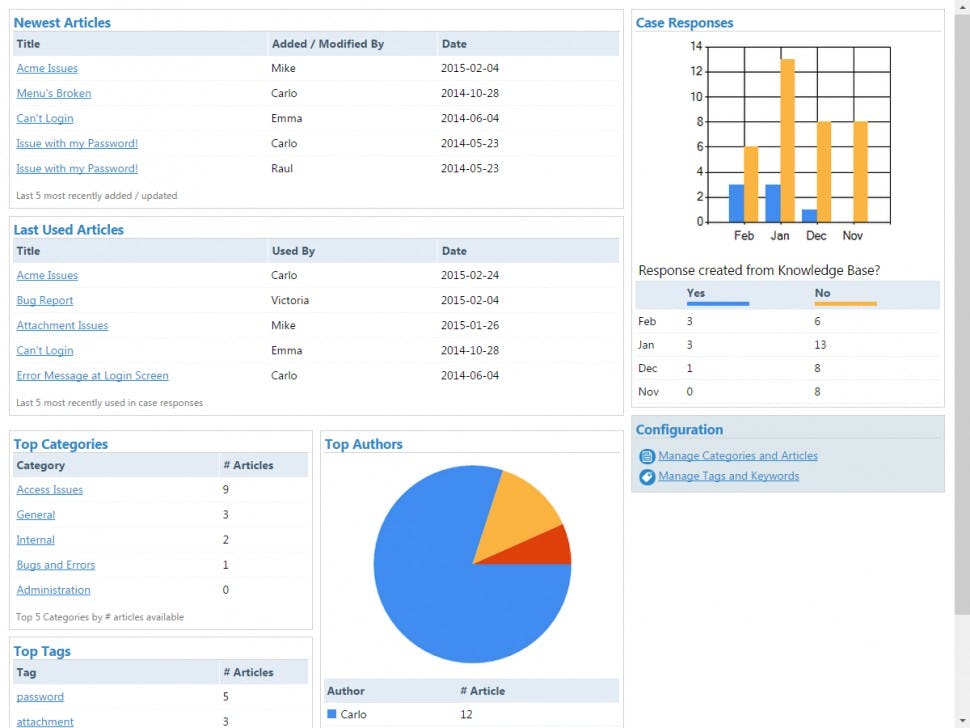Open Acme Issues in Last Used Articles
The width and height of the screenshot is (970, 728).
point(47,276)
